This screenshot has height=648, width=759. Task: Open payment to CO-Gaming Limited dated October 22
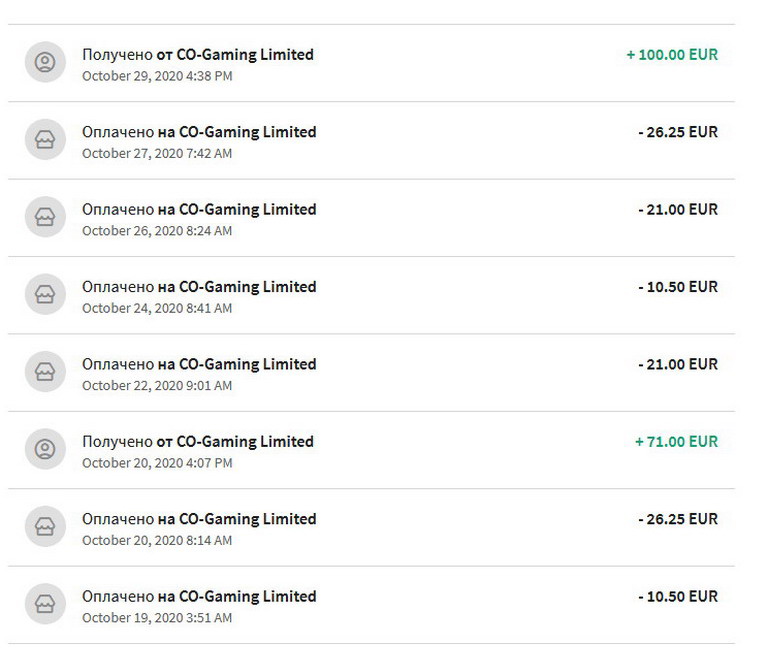pos(199,364)
